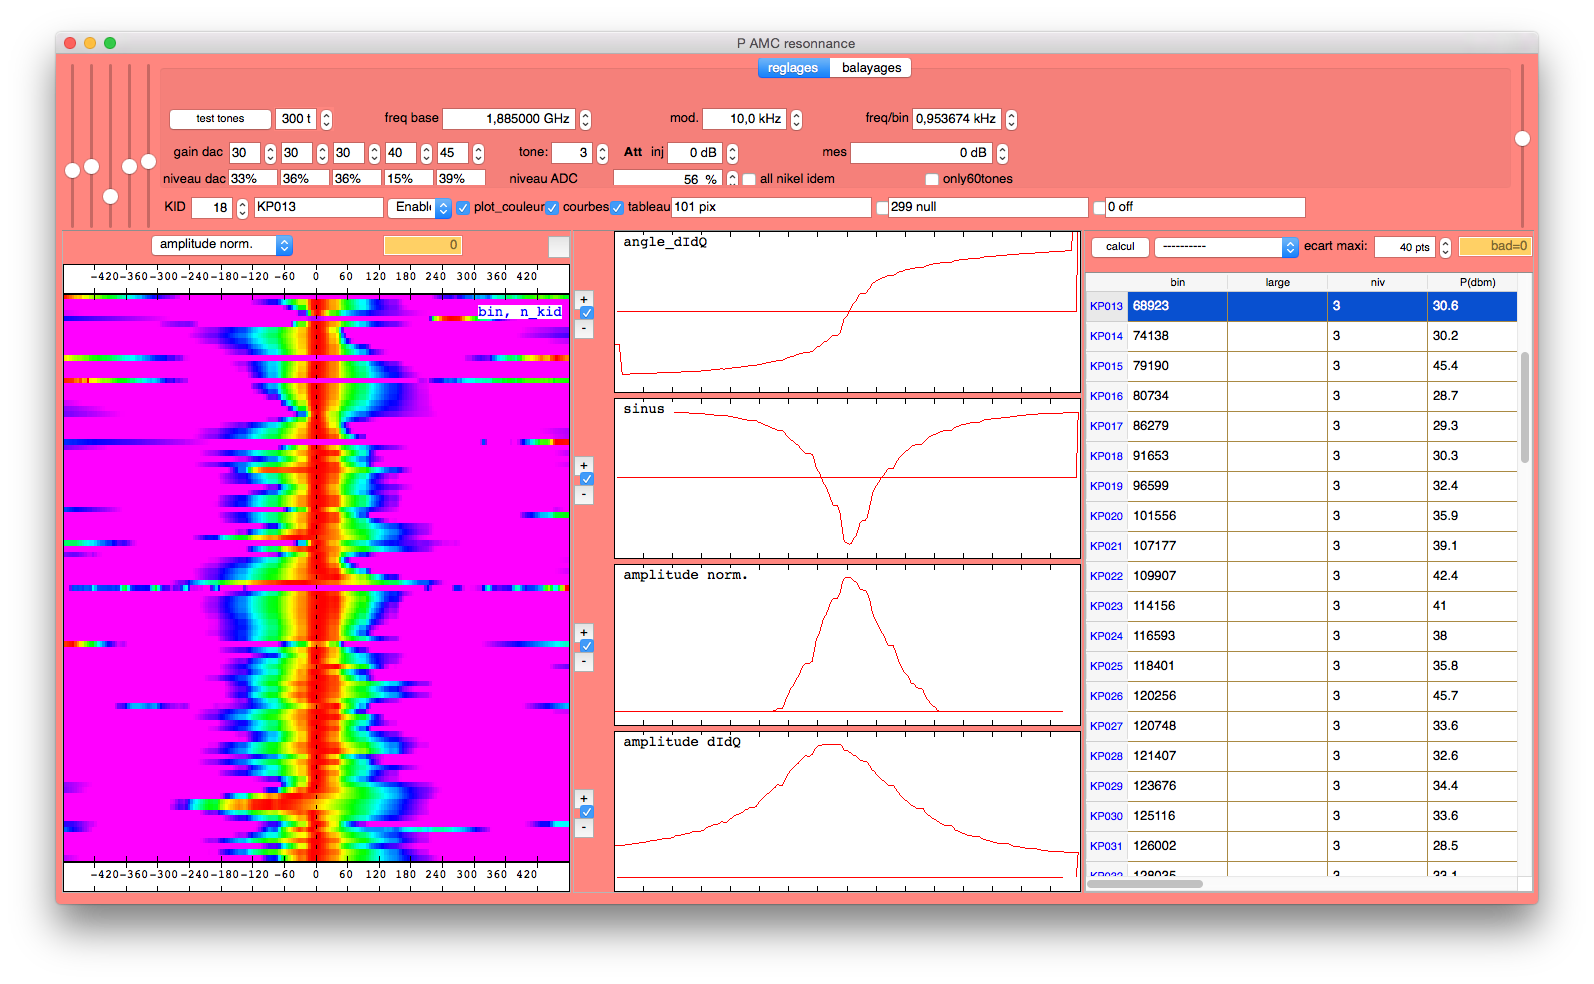The image size is (1594, 984).
Task: Select the reglages tab
Action: pos(793,68)
